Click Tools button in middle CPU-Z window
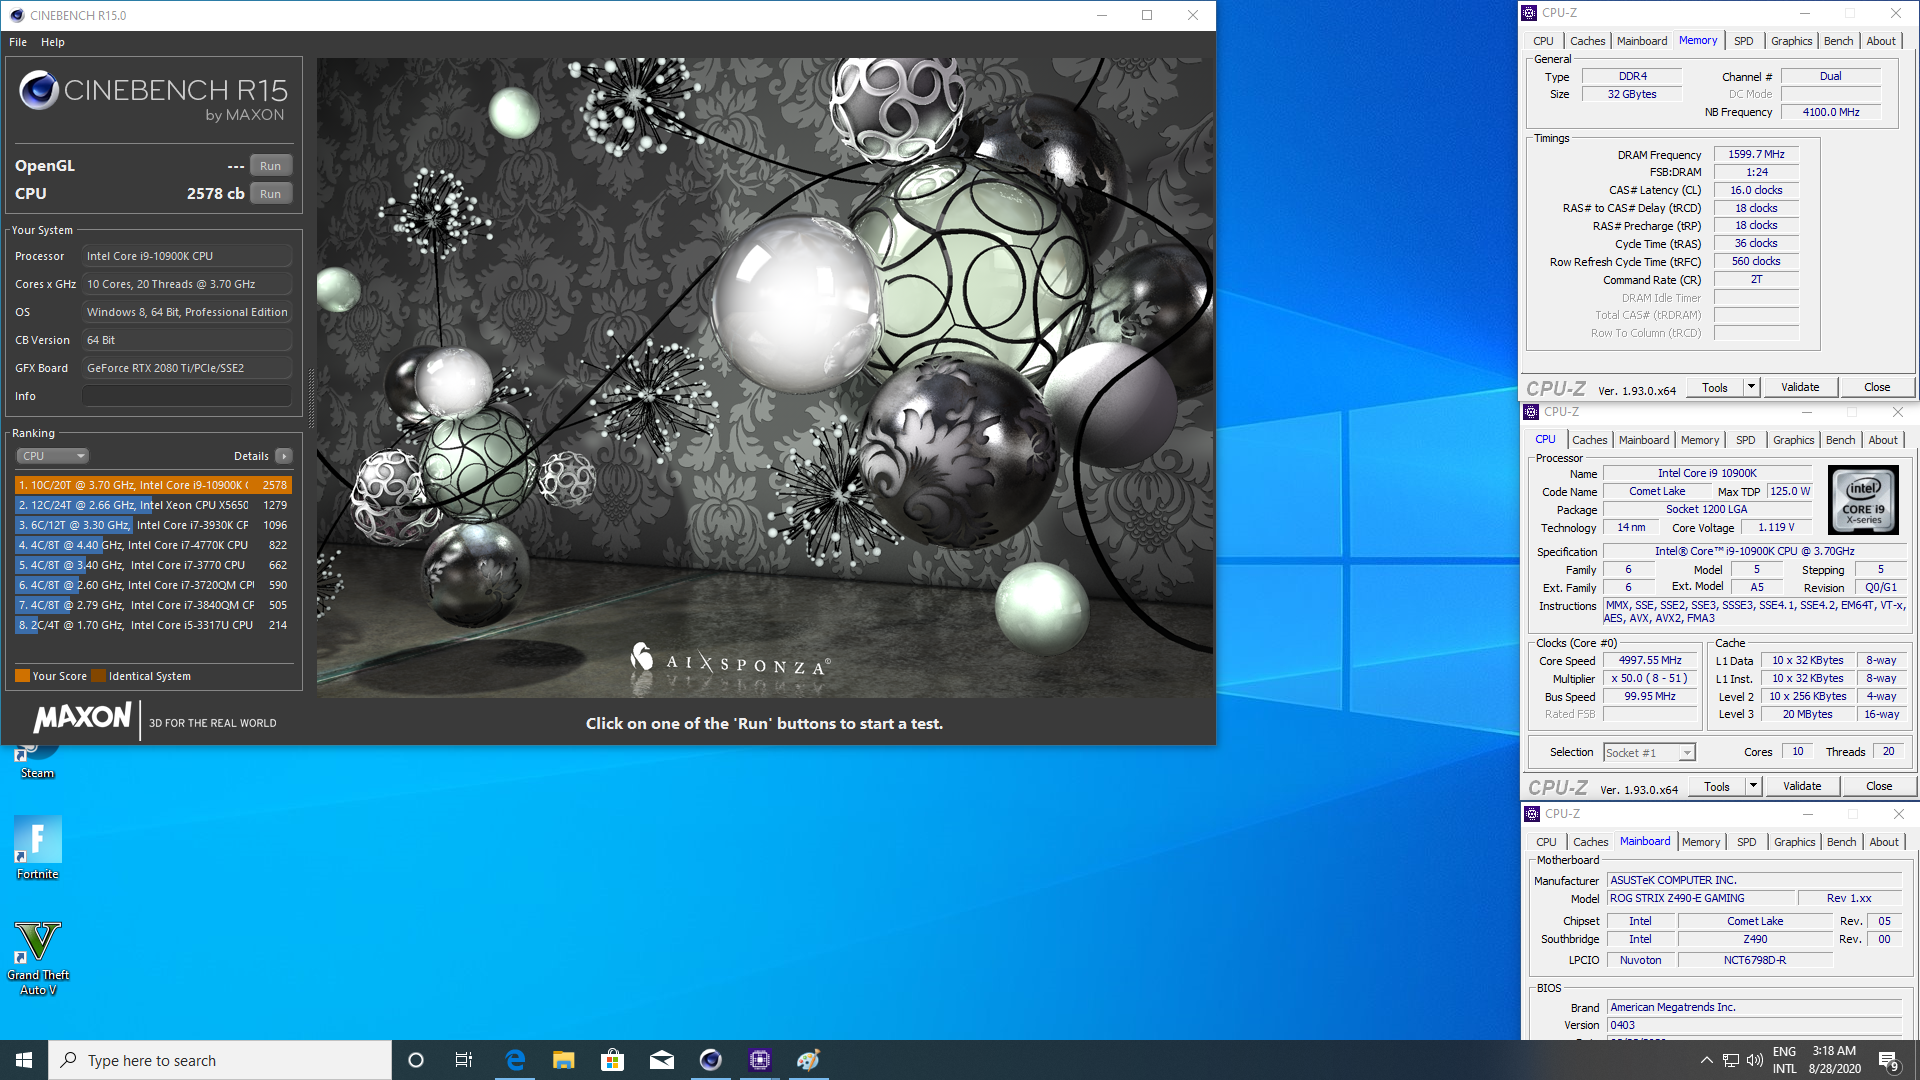 1717,787
